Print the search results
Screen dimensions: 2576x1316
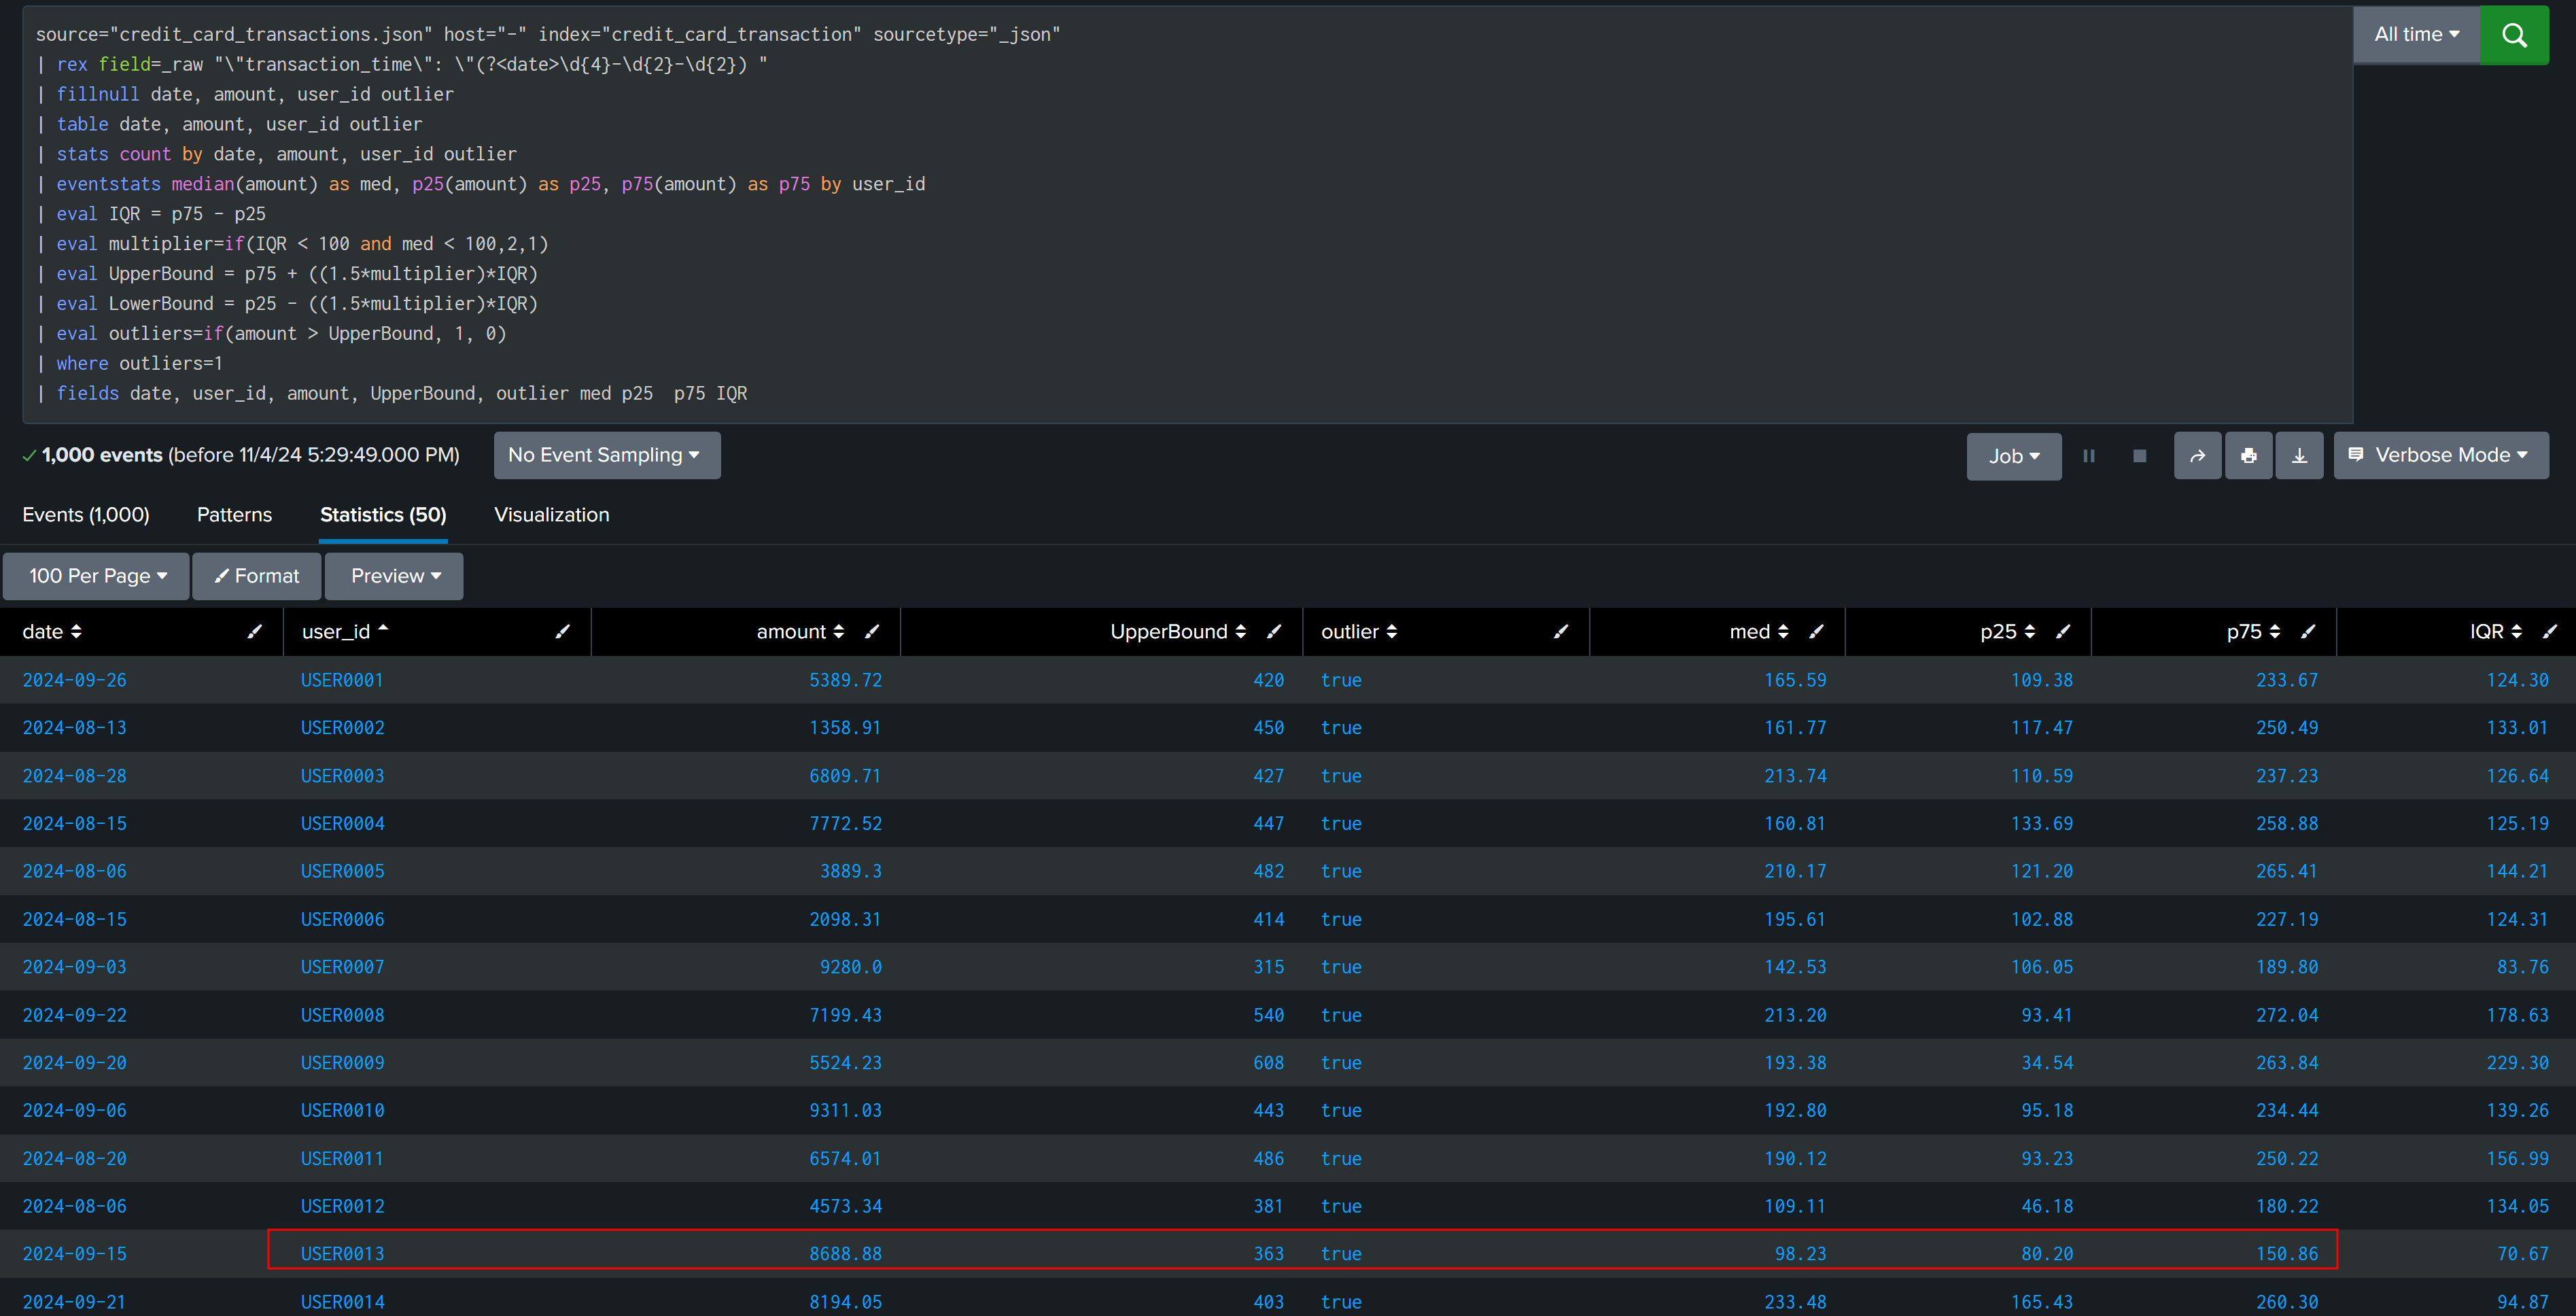2248,456
